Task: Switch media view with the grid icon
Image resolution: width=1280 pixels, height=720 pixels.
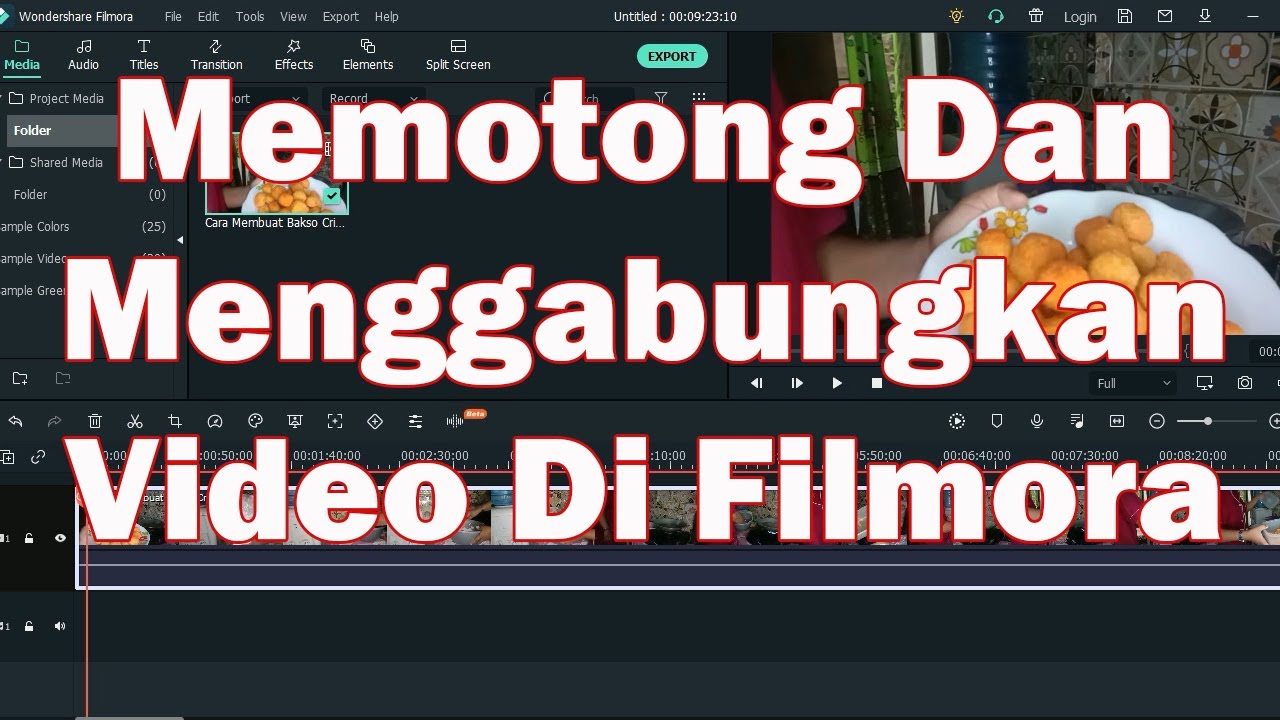Action: 699,98
